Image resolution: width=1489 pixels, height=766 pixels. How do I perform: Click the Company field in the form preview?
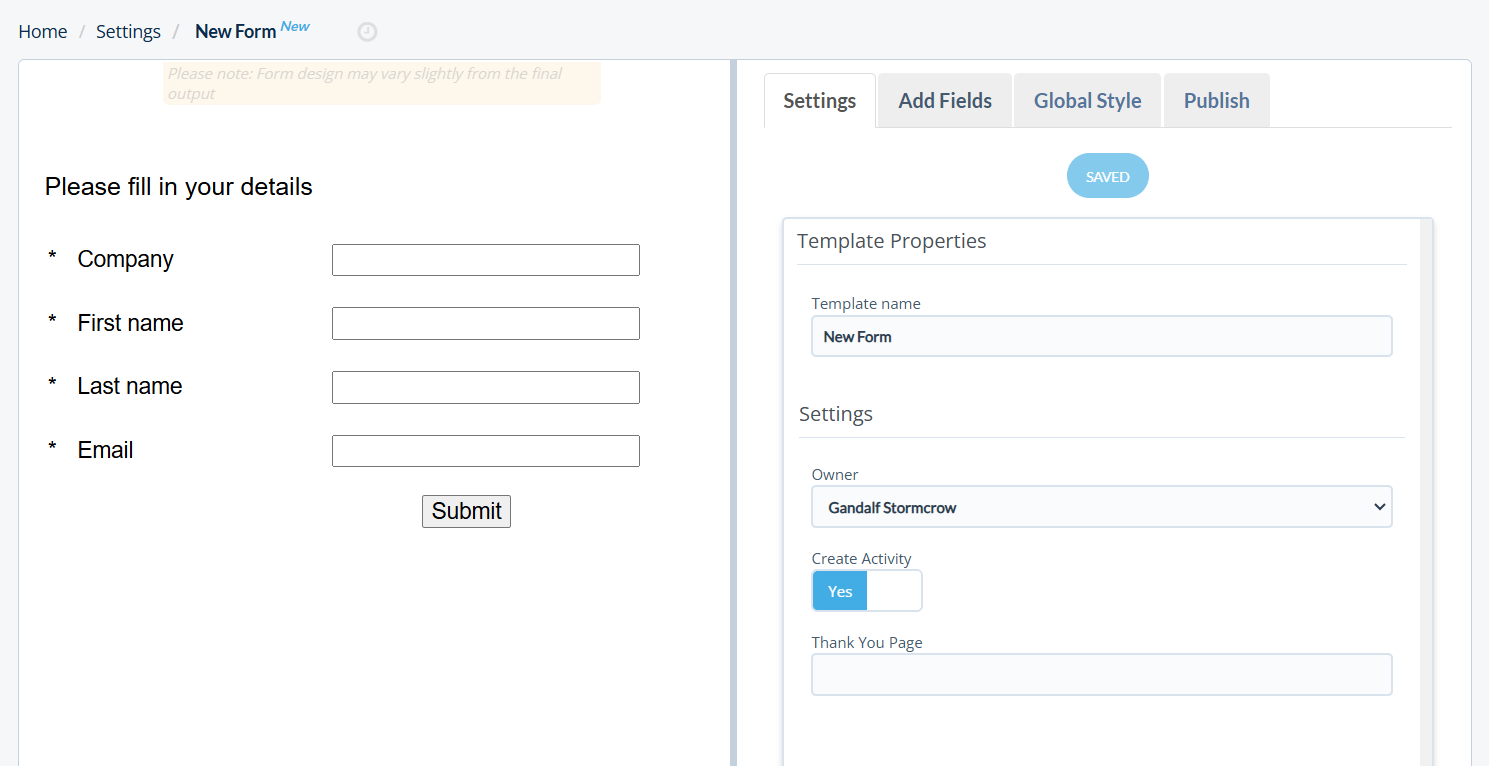pos(486,260)
